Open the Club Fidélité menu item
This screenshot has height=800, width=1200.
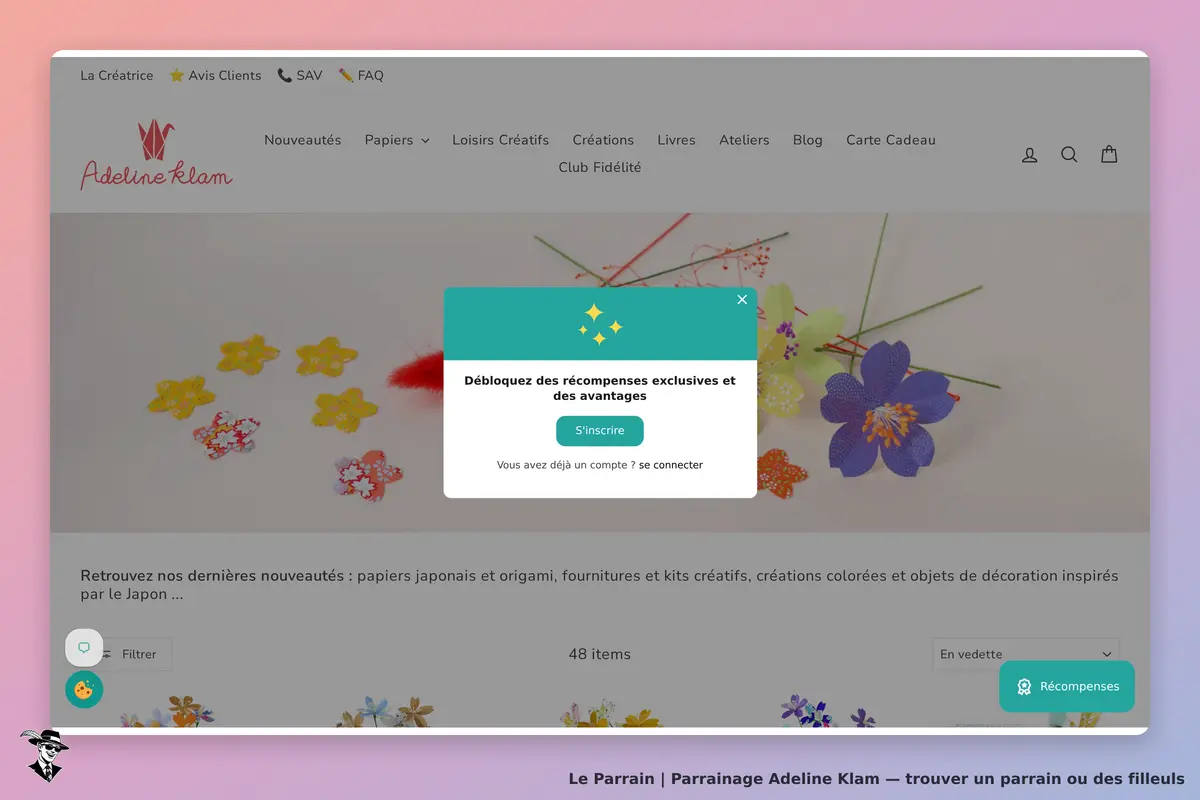click(x=600, y=167)
